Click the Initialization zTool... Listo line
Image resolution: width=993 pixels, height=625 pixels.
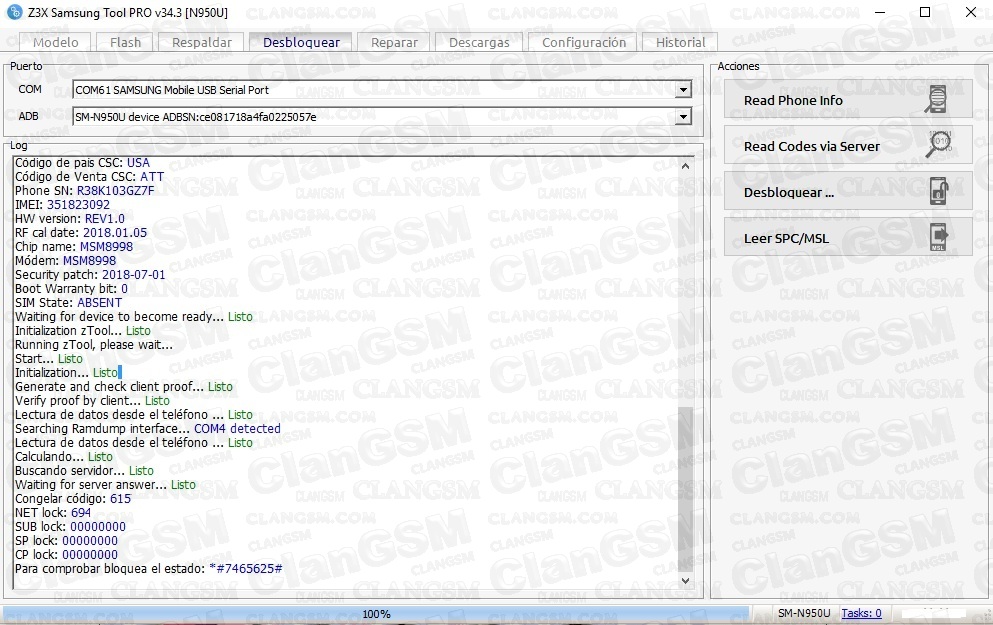[82, 331]
